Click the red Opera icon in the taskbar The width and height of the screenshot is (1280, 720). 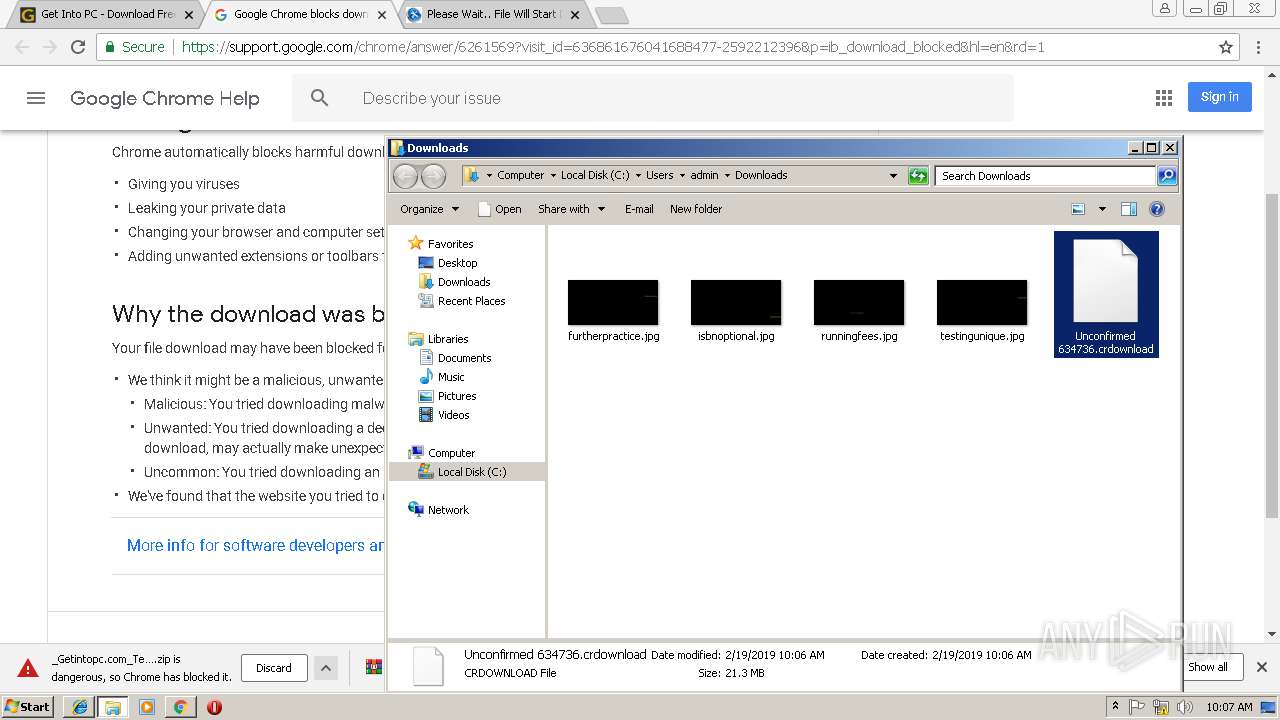pos(214,707)
